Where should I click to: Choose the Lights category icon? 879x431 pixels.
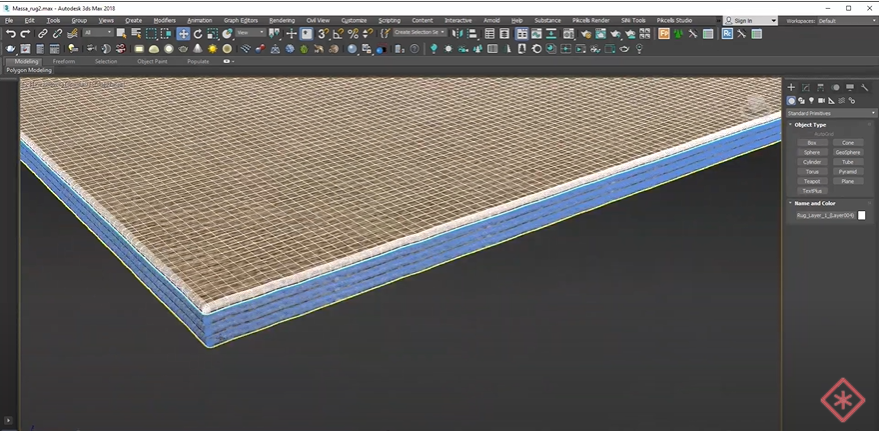coord(812,100)
